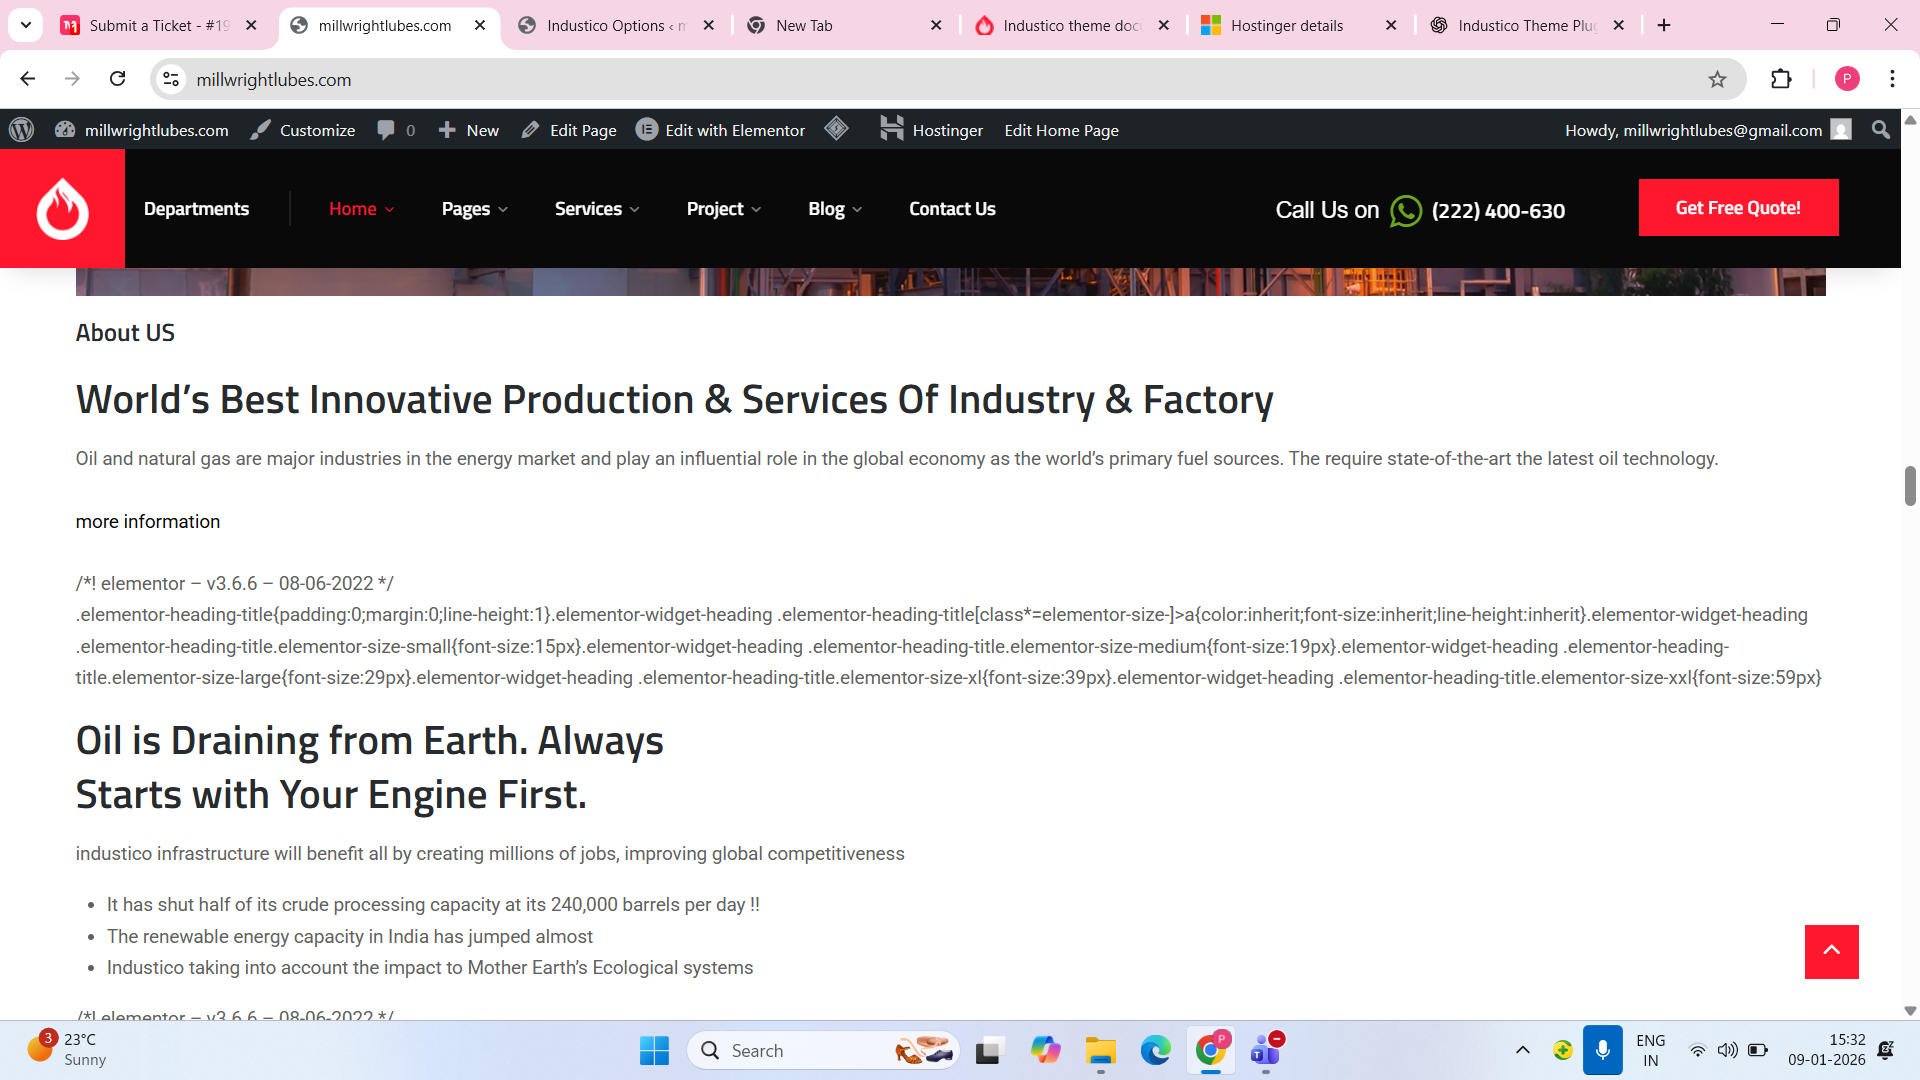Open the comments bubble icon
The width and height of the screenshot is (1920, 1080).
(386, 130)
